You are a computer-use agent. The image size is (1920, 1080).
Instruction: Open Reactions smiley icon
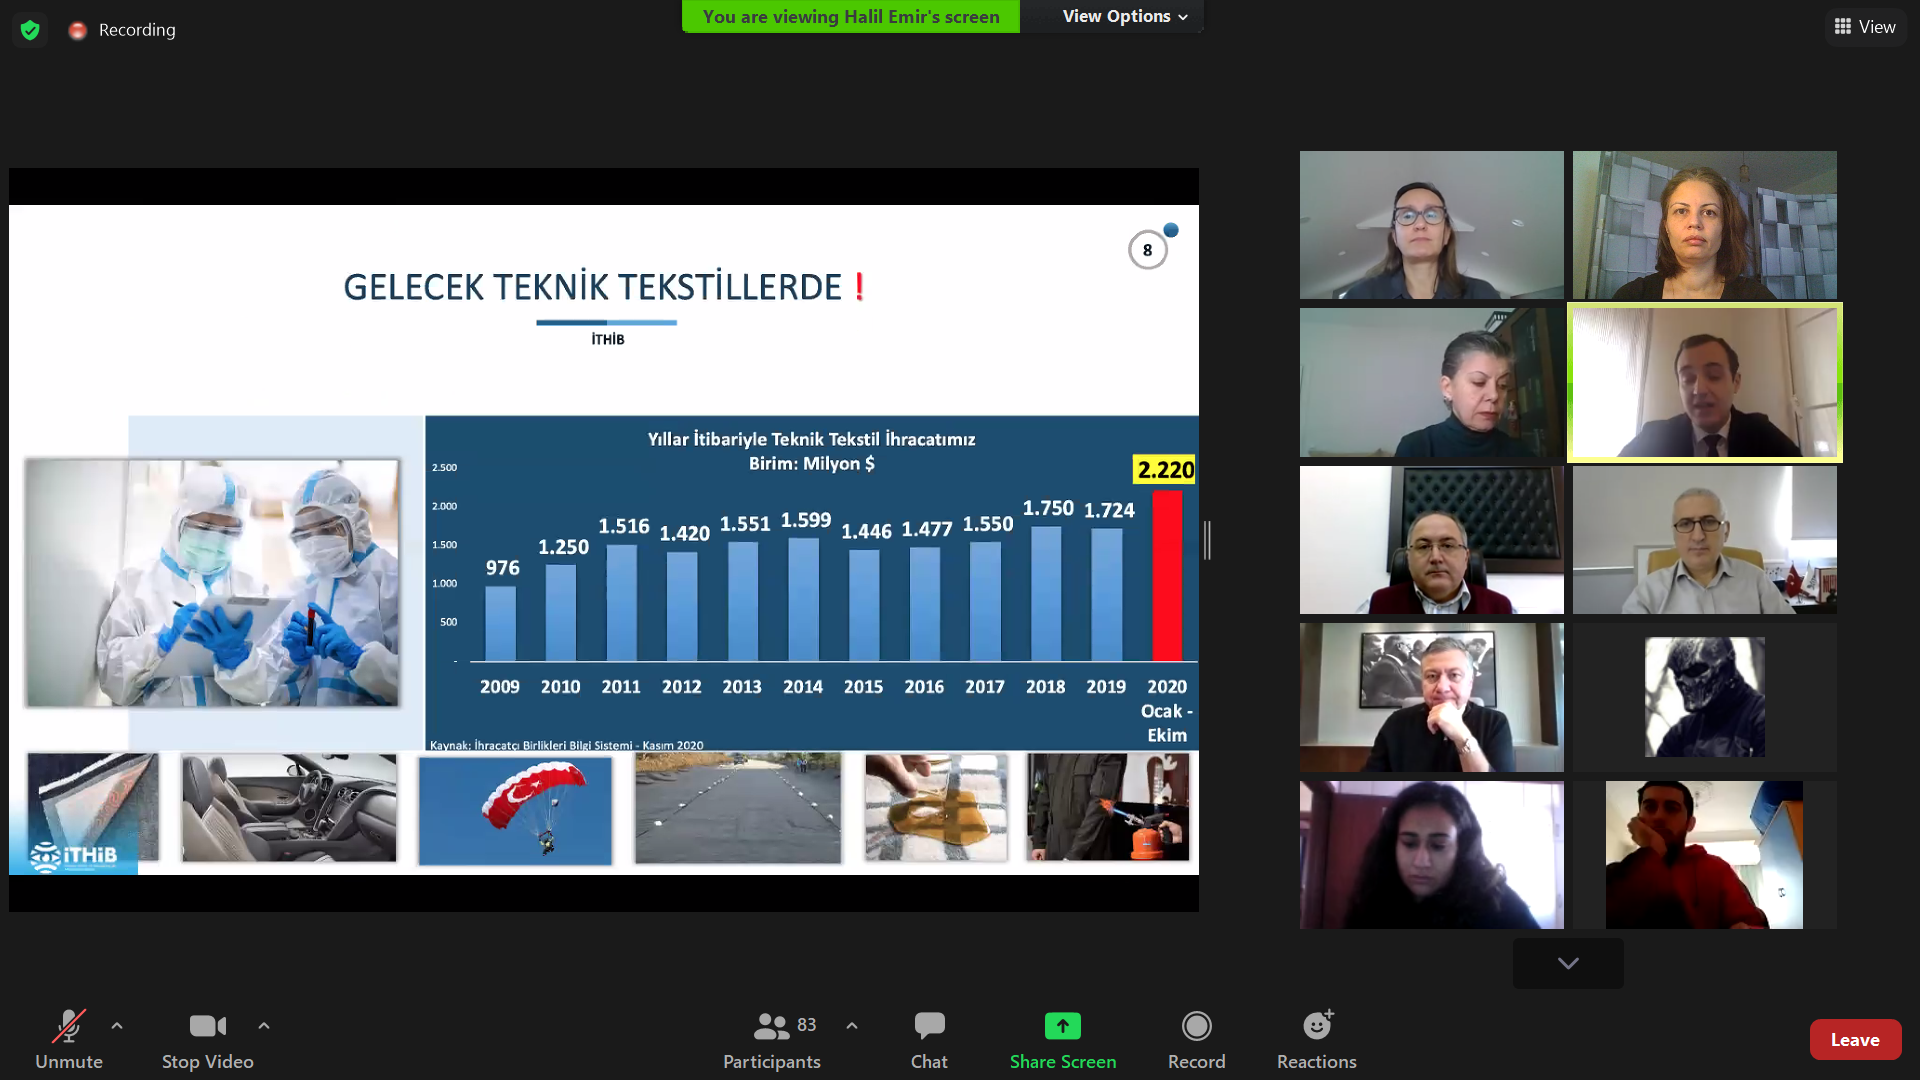point(1317,1026)
